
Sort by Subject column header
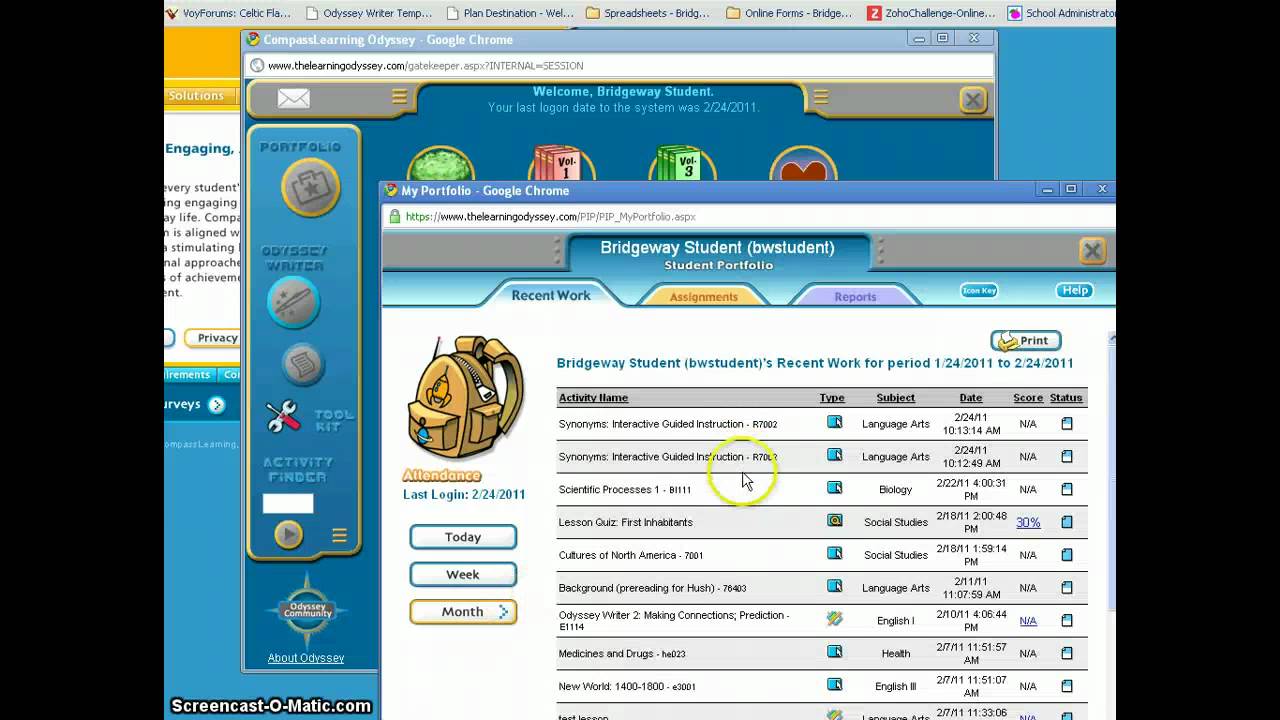point(895,398)
